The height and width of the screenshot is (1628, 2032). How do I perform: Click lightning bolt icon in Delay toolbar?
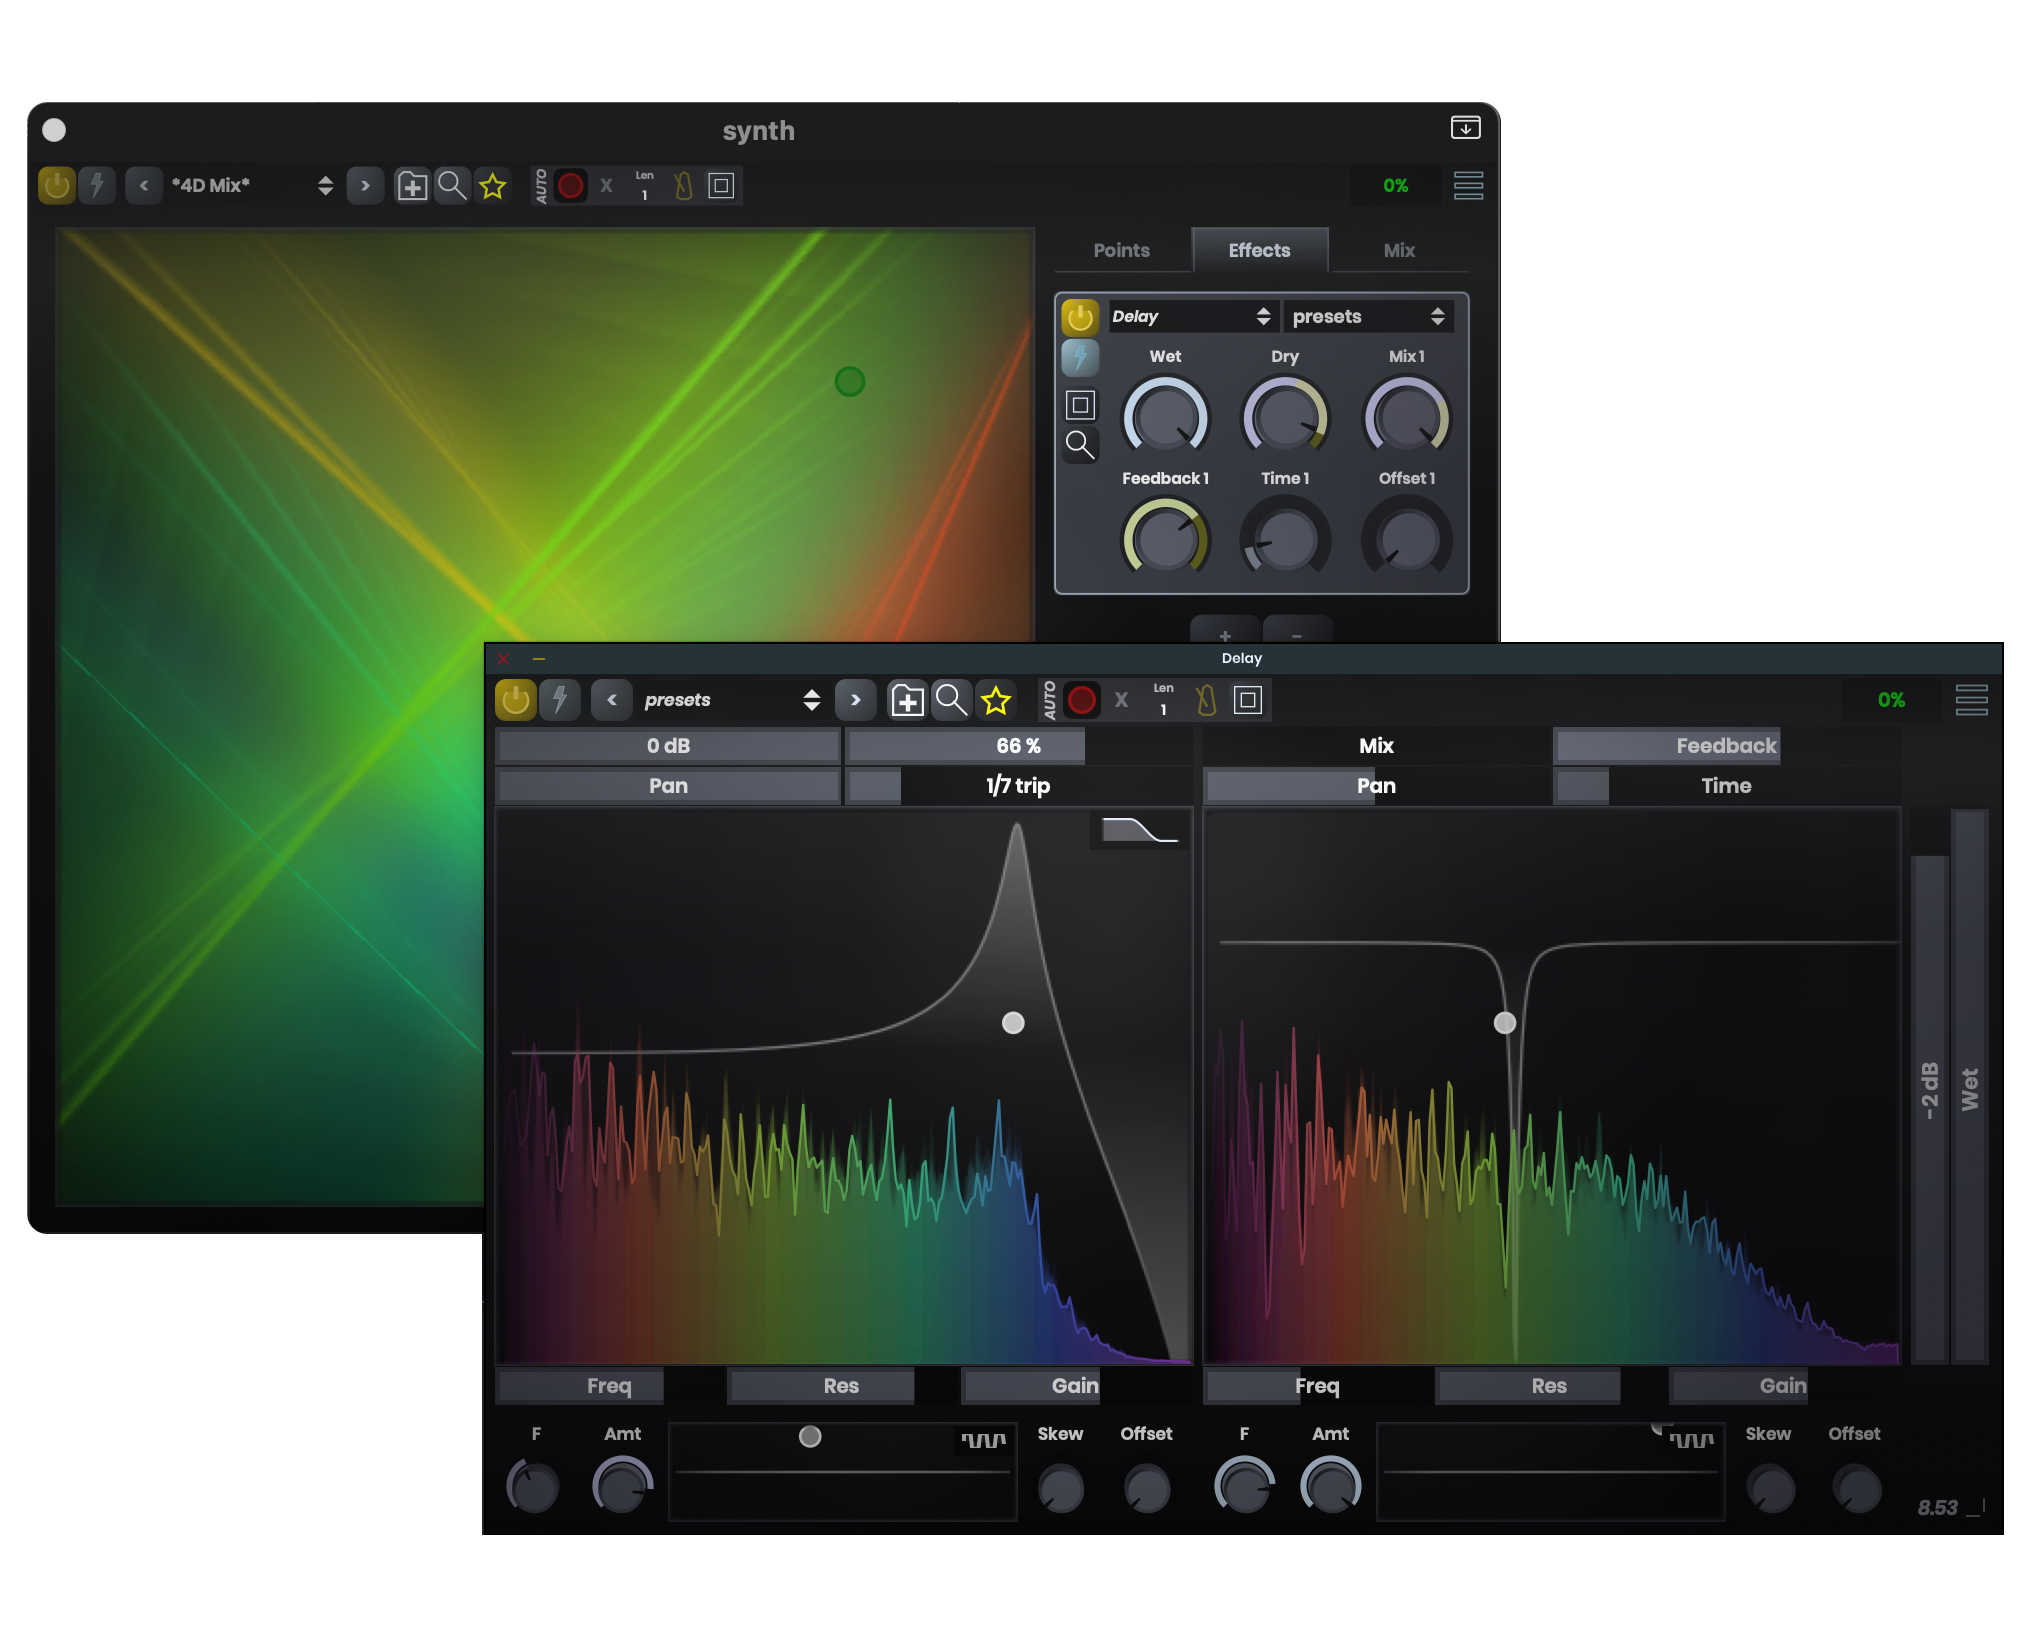560,700
